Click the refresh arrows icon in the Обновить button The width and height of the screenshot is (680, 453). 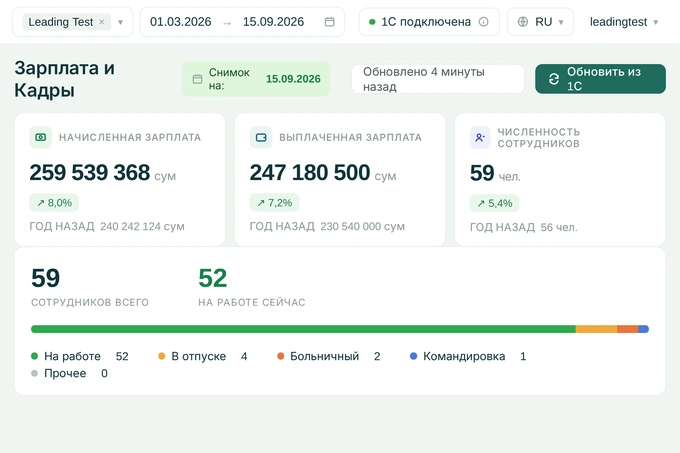(x=554, y=79)
